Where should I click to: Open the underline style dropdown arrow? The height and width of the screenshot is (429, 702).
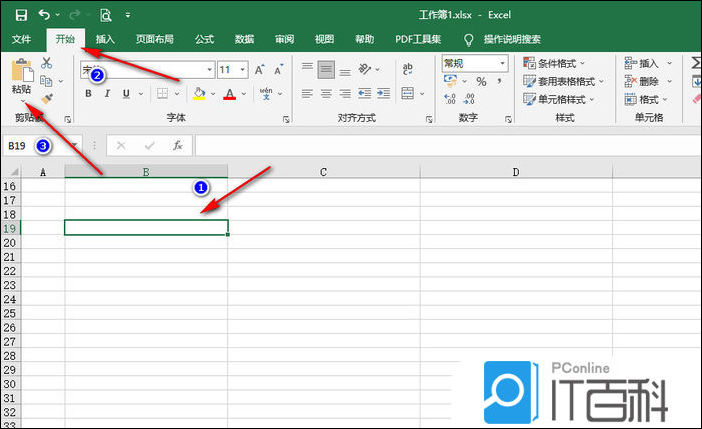[141, 94]
